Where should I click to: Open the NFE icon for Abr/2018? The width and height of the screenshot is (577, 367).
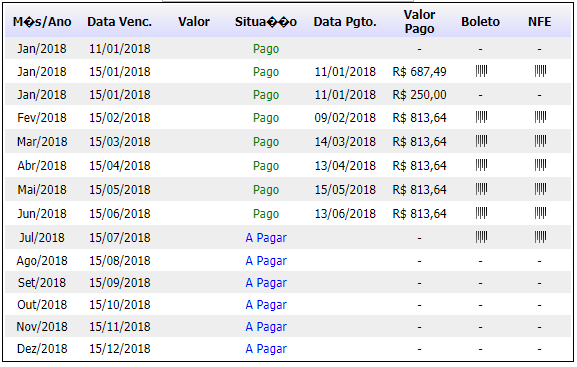540,165
